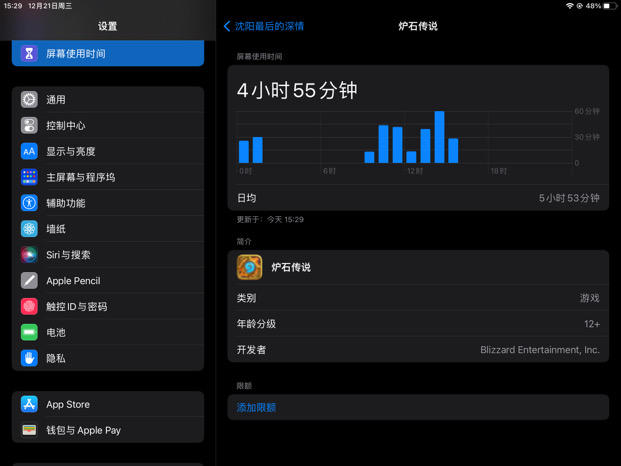
Task: Click the 类别 category row
Action: 418,298
